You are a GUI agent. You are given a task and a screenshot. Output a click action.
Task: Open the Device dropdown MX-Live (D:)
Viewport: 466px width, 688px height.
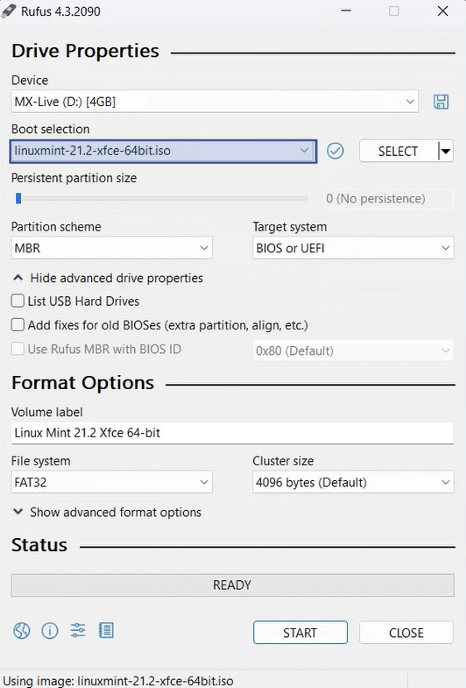tap(215, 102)
